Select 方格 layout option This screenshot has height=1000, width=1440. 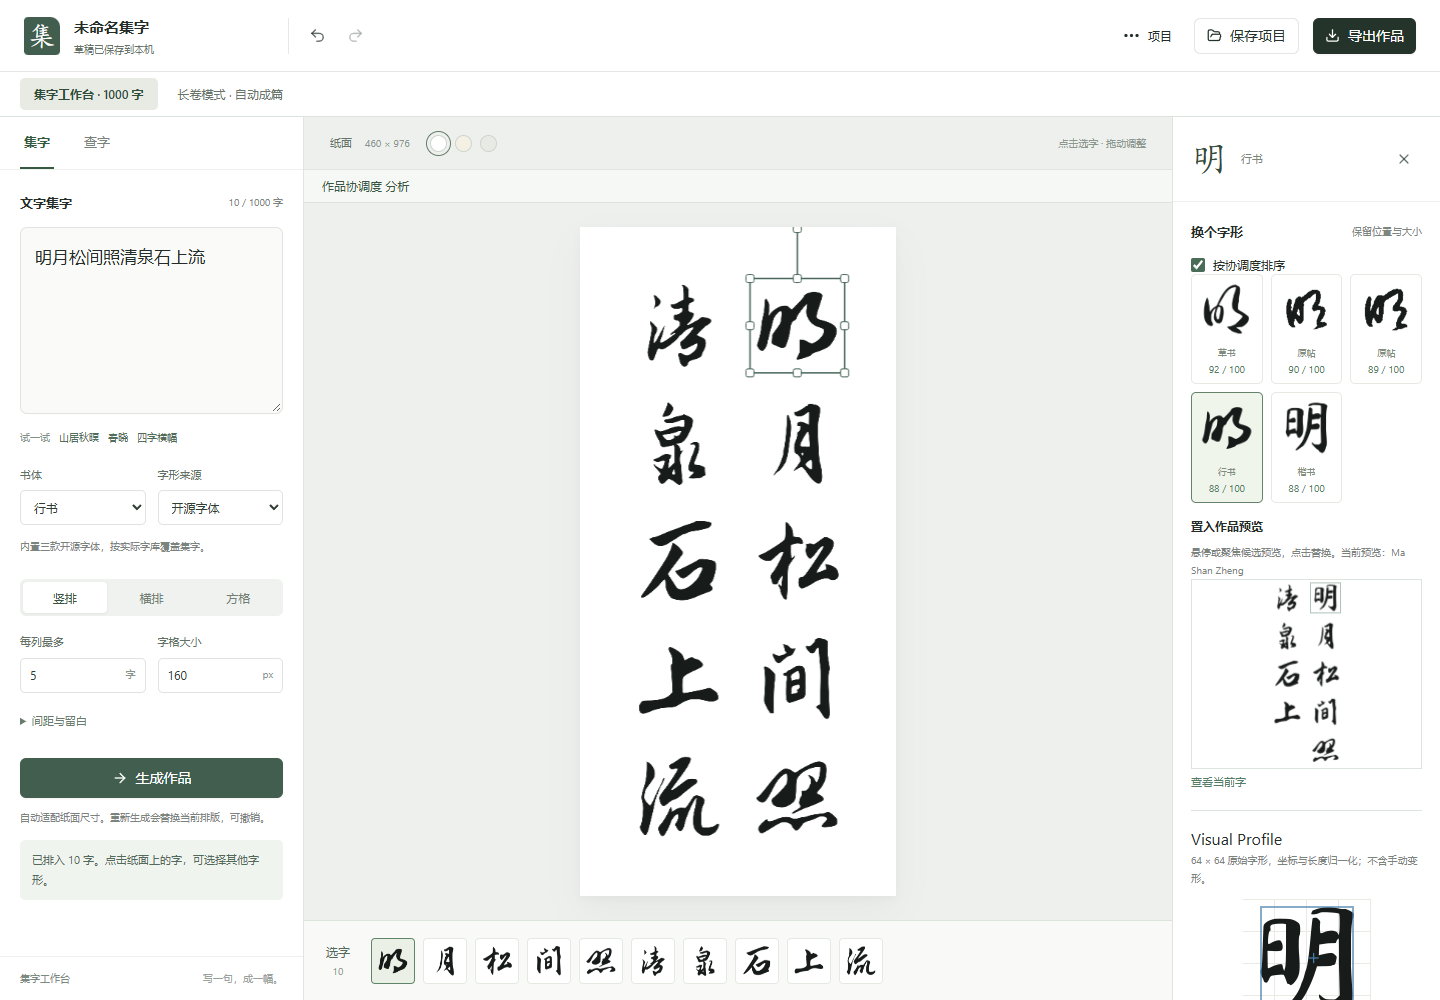pos(238,598)
